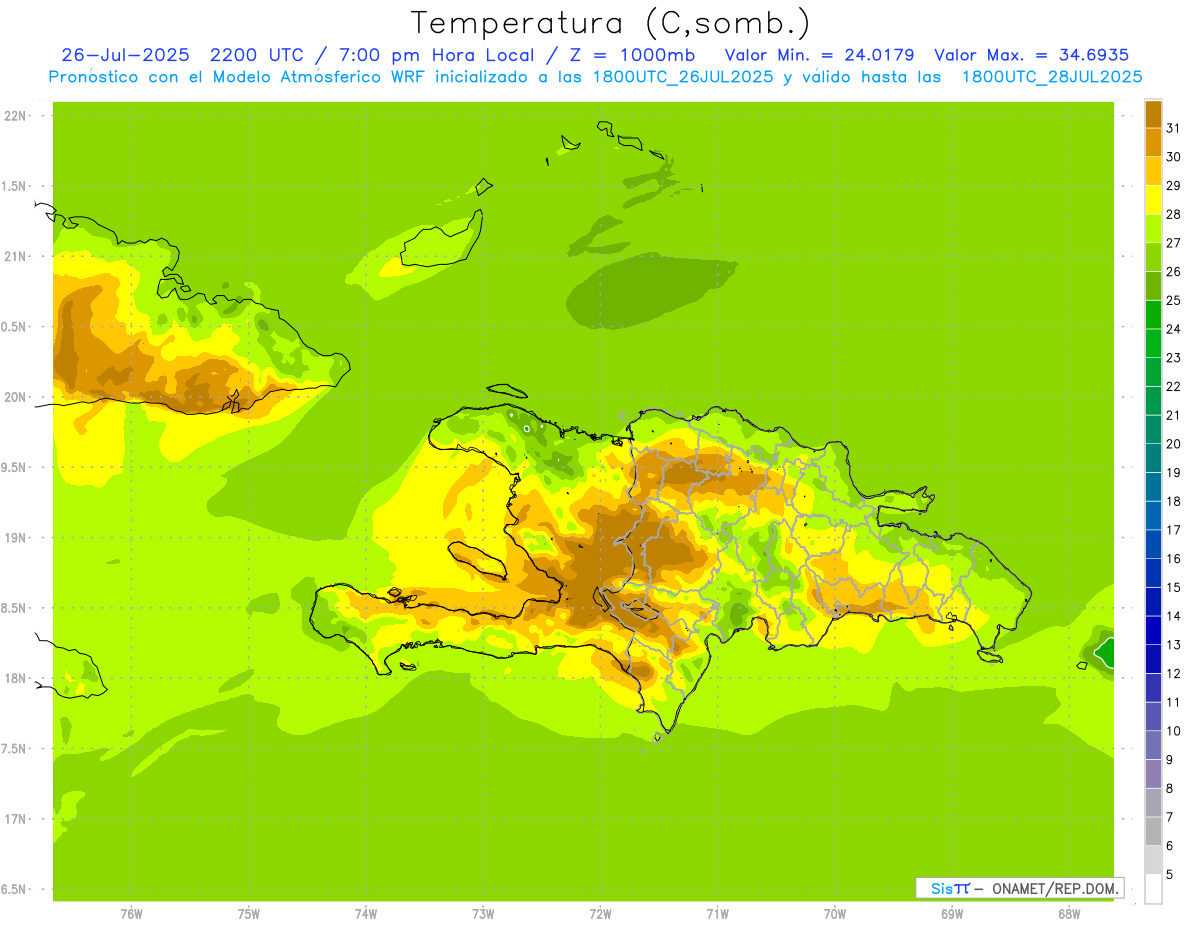Click the "71W" longitude label

717,913
